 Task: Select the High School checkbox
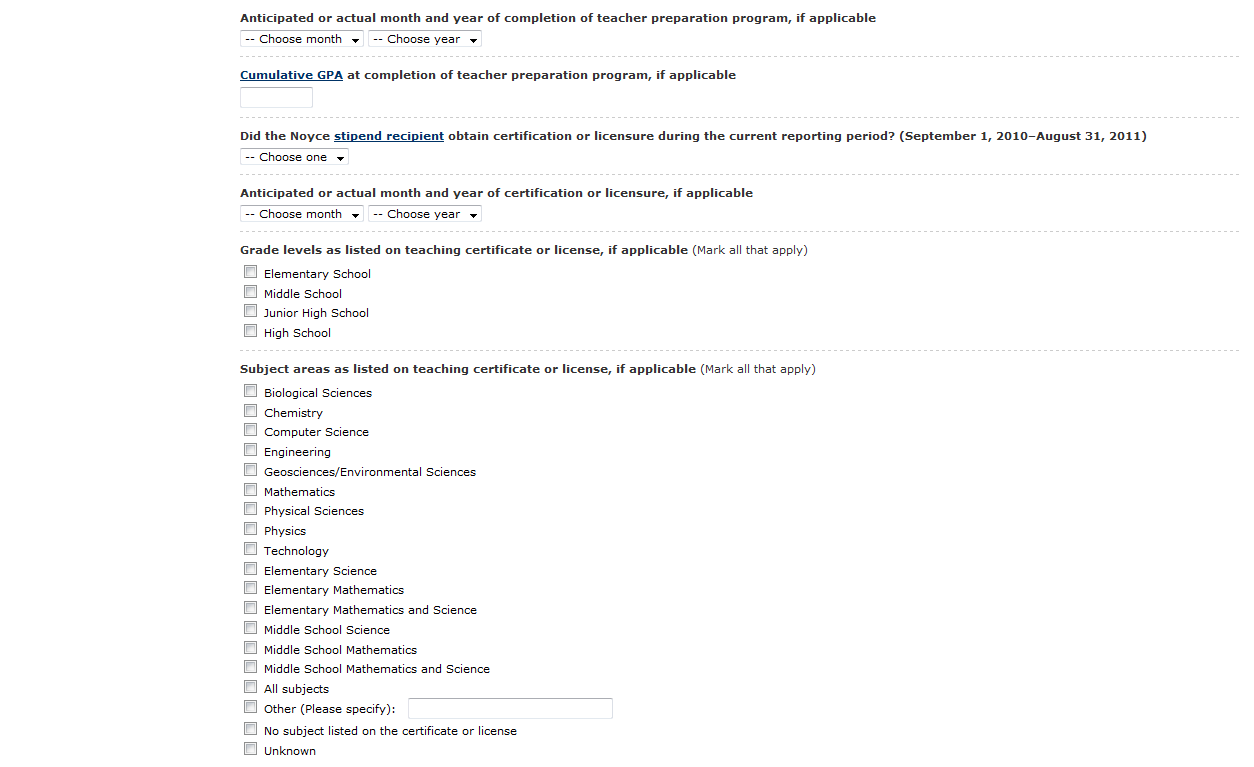click(x=250, y=331)
